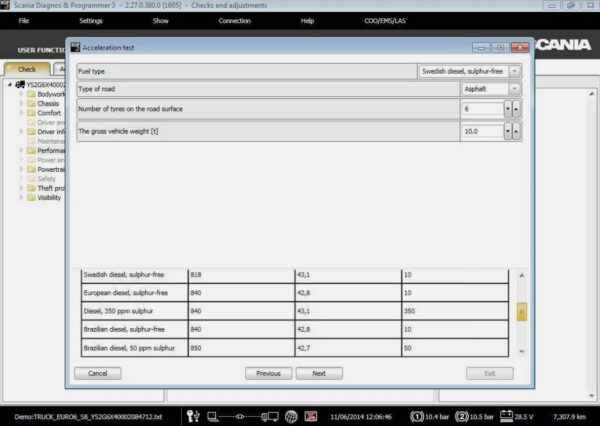The width and height of the screenshot is (600, 426).
Task: Increase the gross vehicle weight value
Action: pos(516,131)
